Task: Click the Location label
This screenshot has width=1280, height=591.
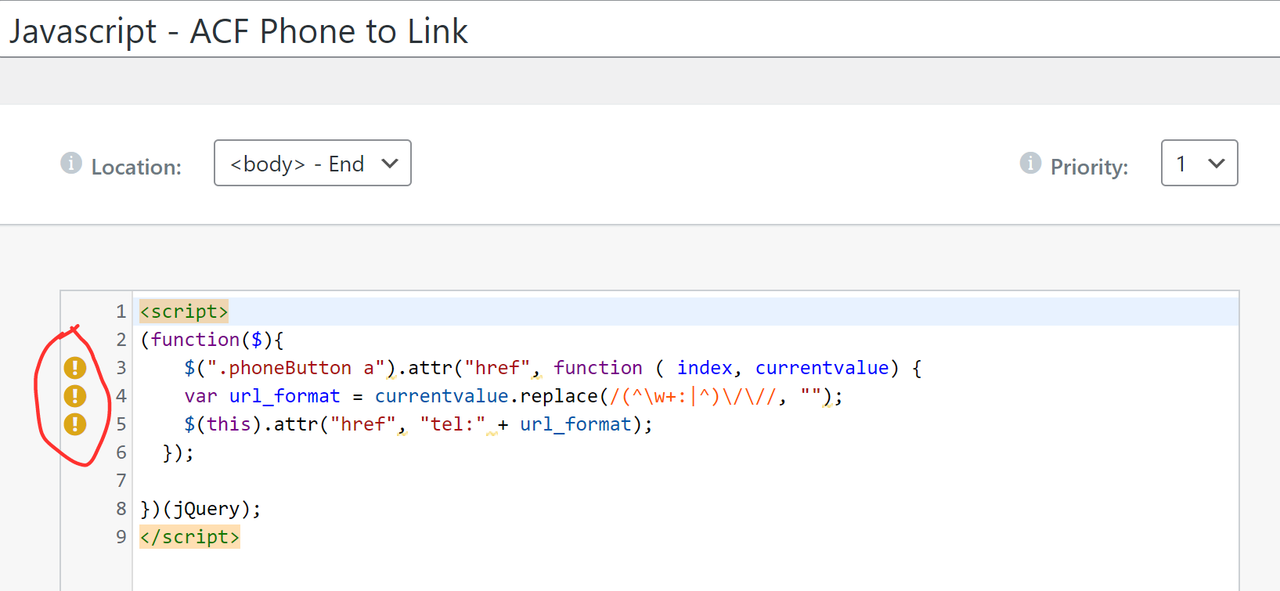Action: click(x=136, y=167)
